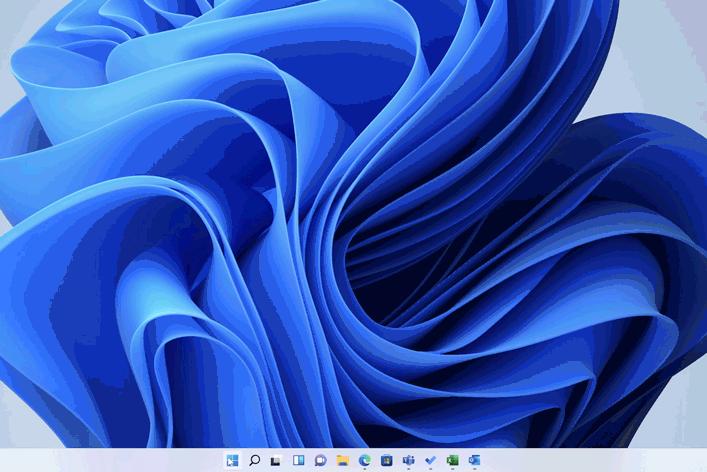Switch to Microsoft Teams app
Viewport: 707px width, 472px height.
coord(409,460)
